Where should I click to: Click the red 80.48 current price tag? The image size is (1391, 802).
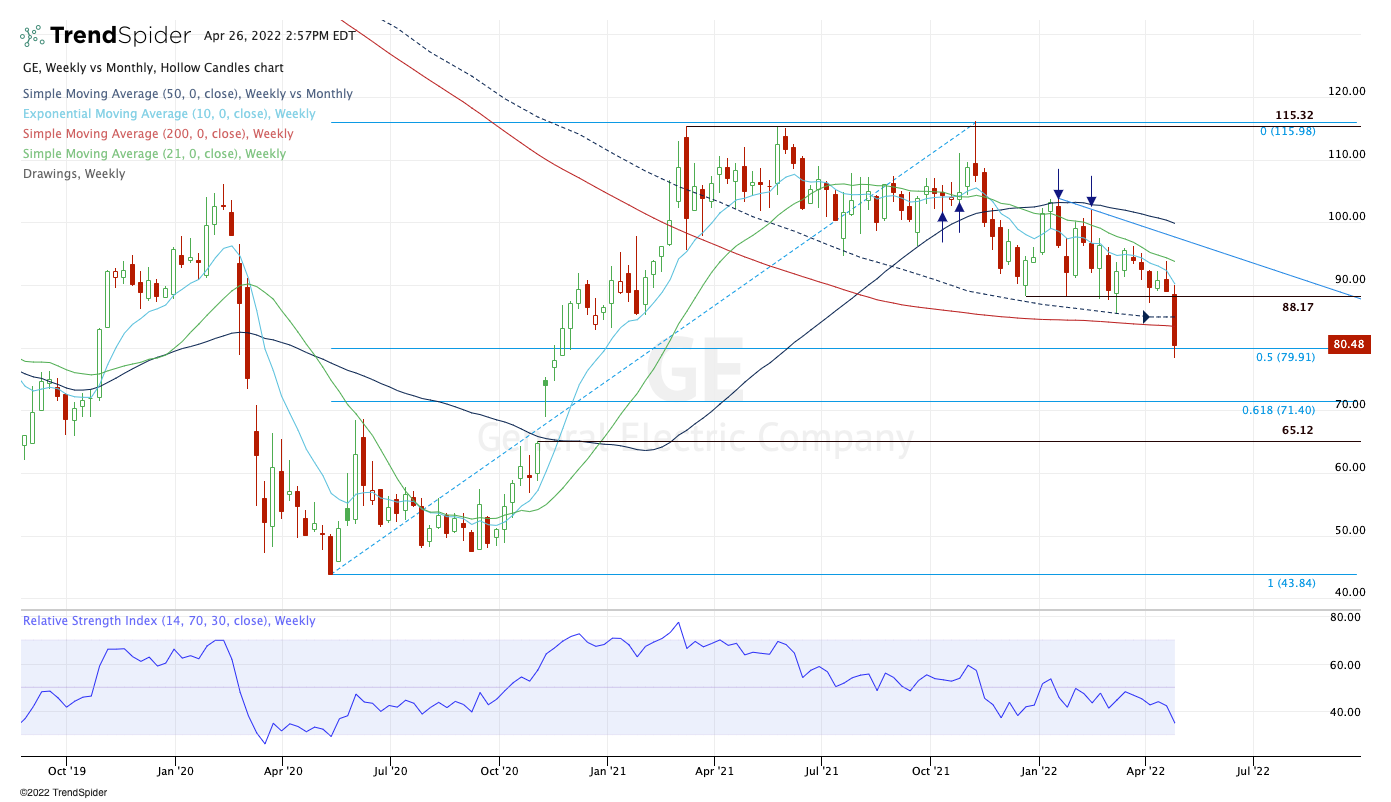point(1348,345)
